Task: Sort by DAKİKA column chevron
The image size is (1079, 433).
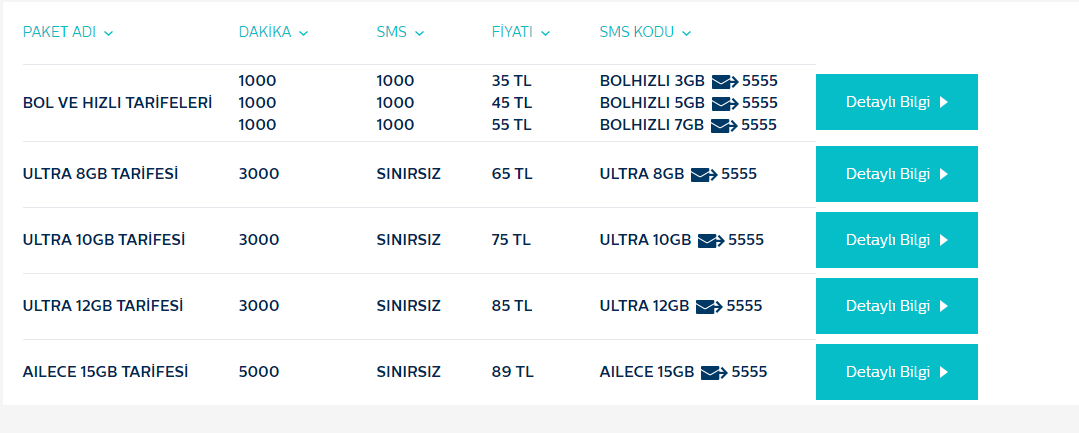Action: point(303,33)
